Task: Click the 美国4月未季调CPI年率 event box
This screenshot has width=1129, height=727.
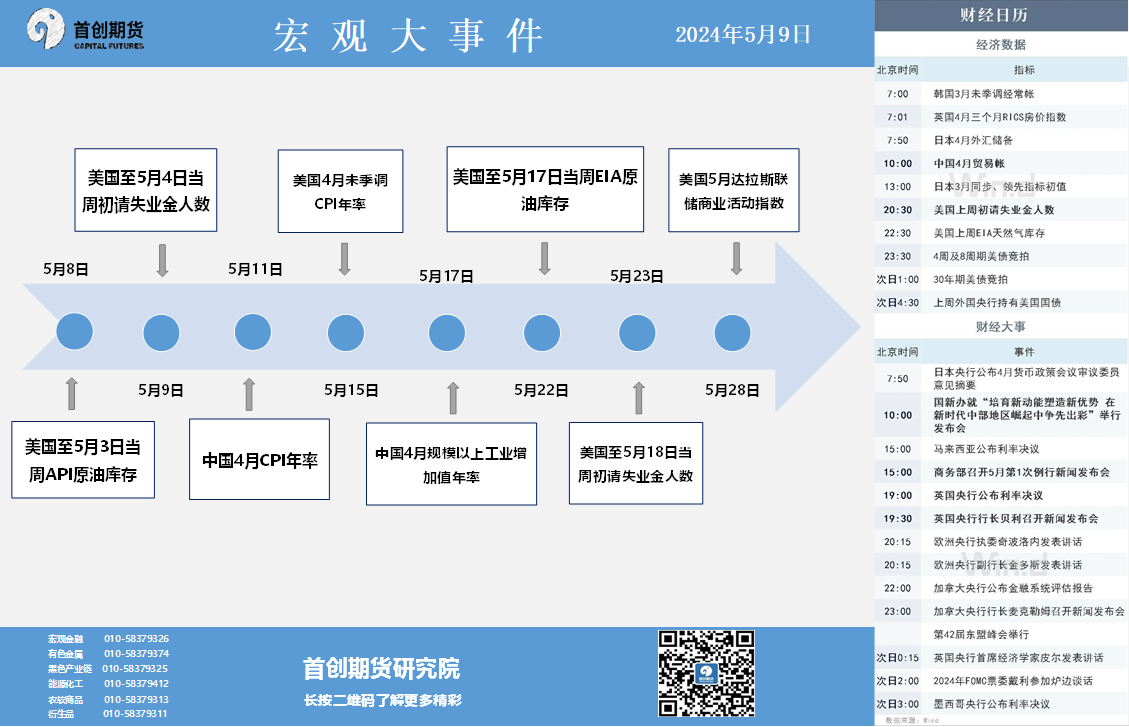Action: click(341, 191)
